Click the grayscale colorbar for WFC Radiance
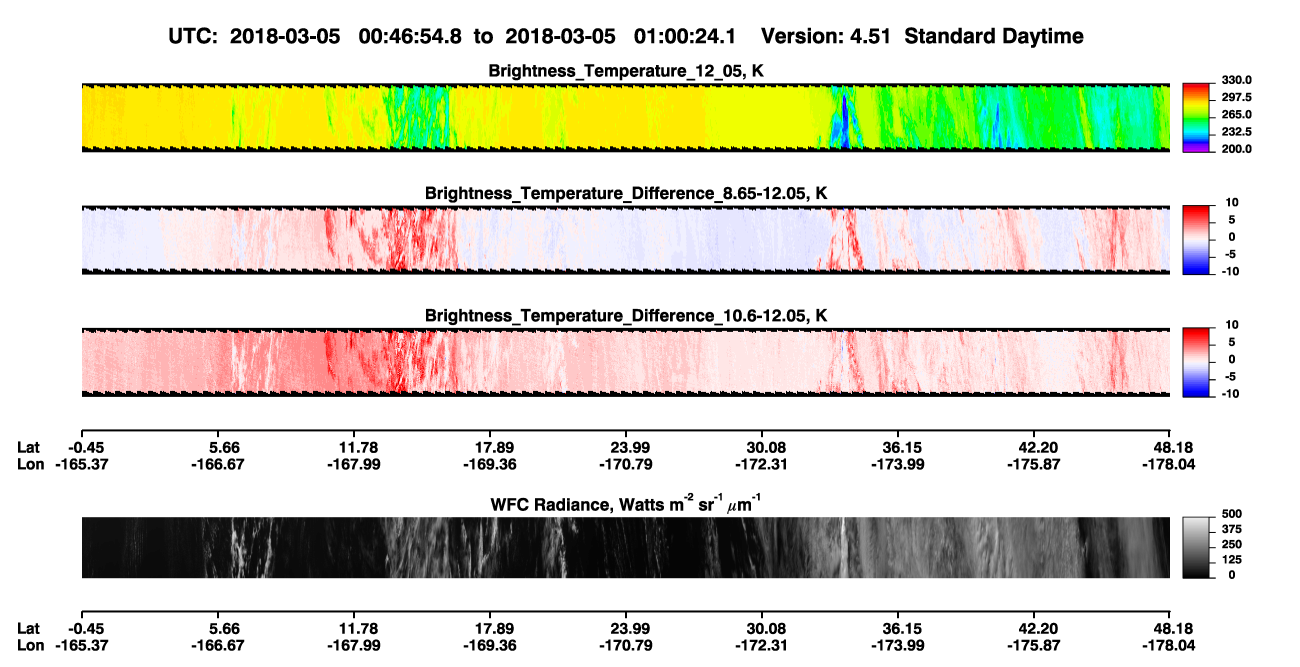The width and height of the screenshot is (1300, 667). coord(1197,547)
